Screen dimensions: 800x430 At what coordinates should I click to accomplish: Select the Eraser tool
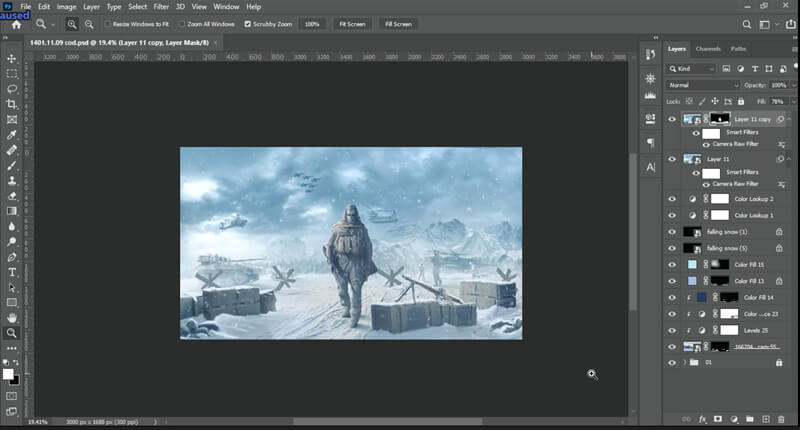12,196
